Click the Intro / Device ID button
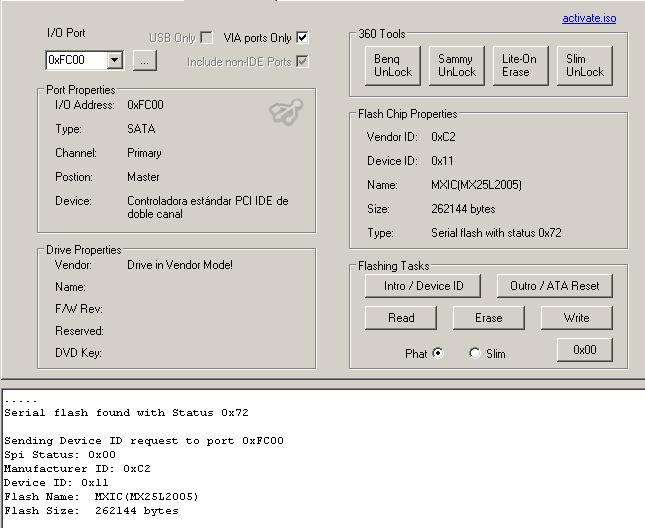This screenshot has width=645, height=528. pyautogui.click(x=423, y=286)
